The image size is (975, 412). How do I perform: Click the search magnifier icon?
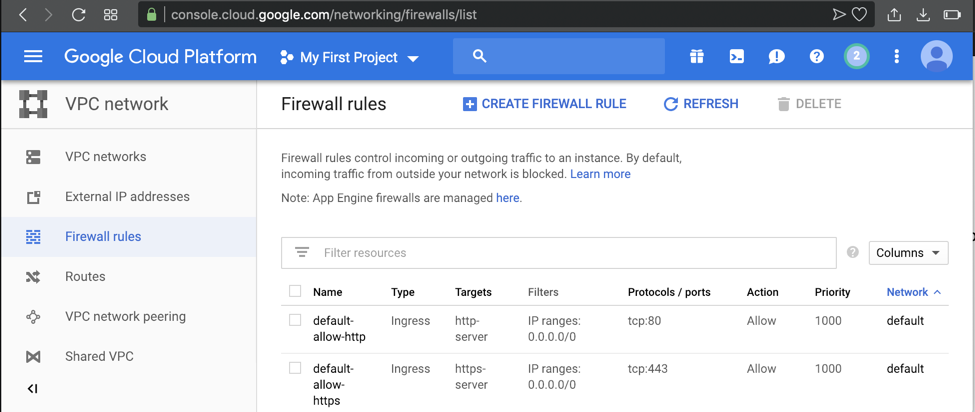(x=480, y=57)
